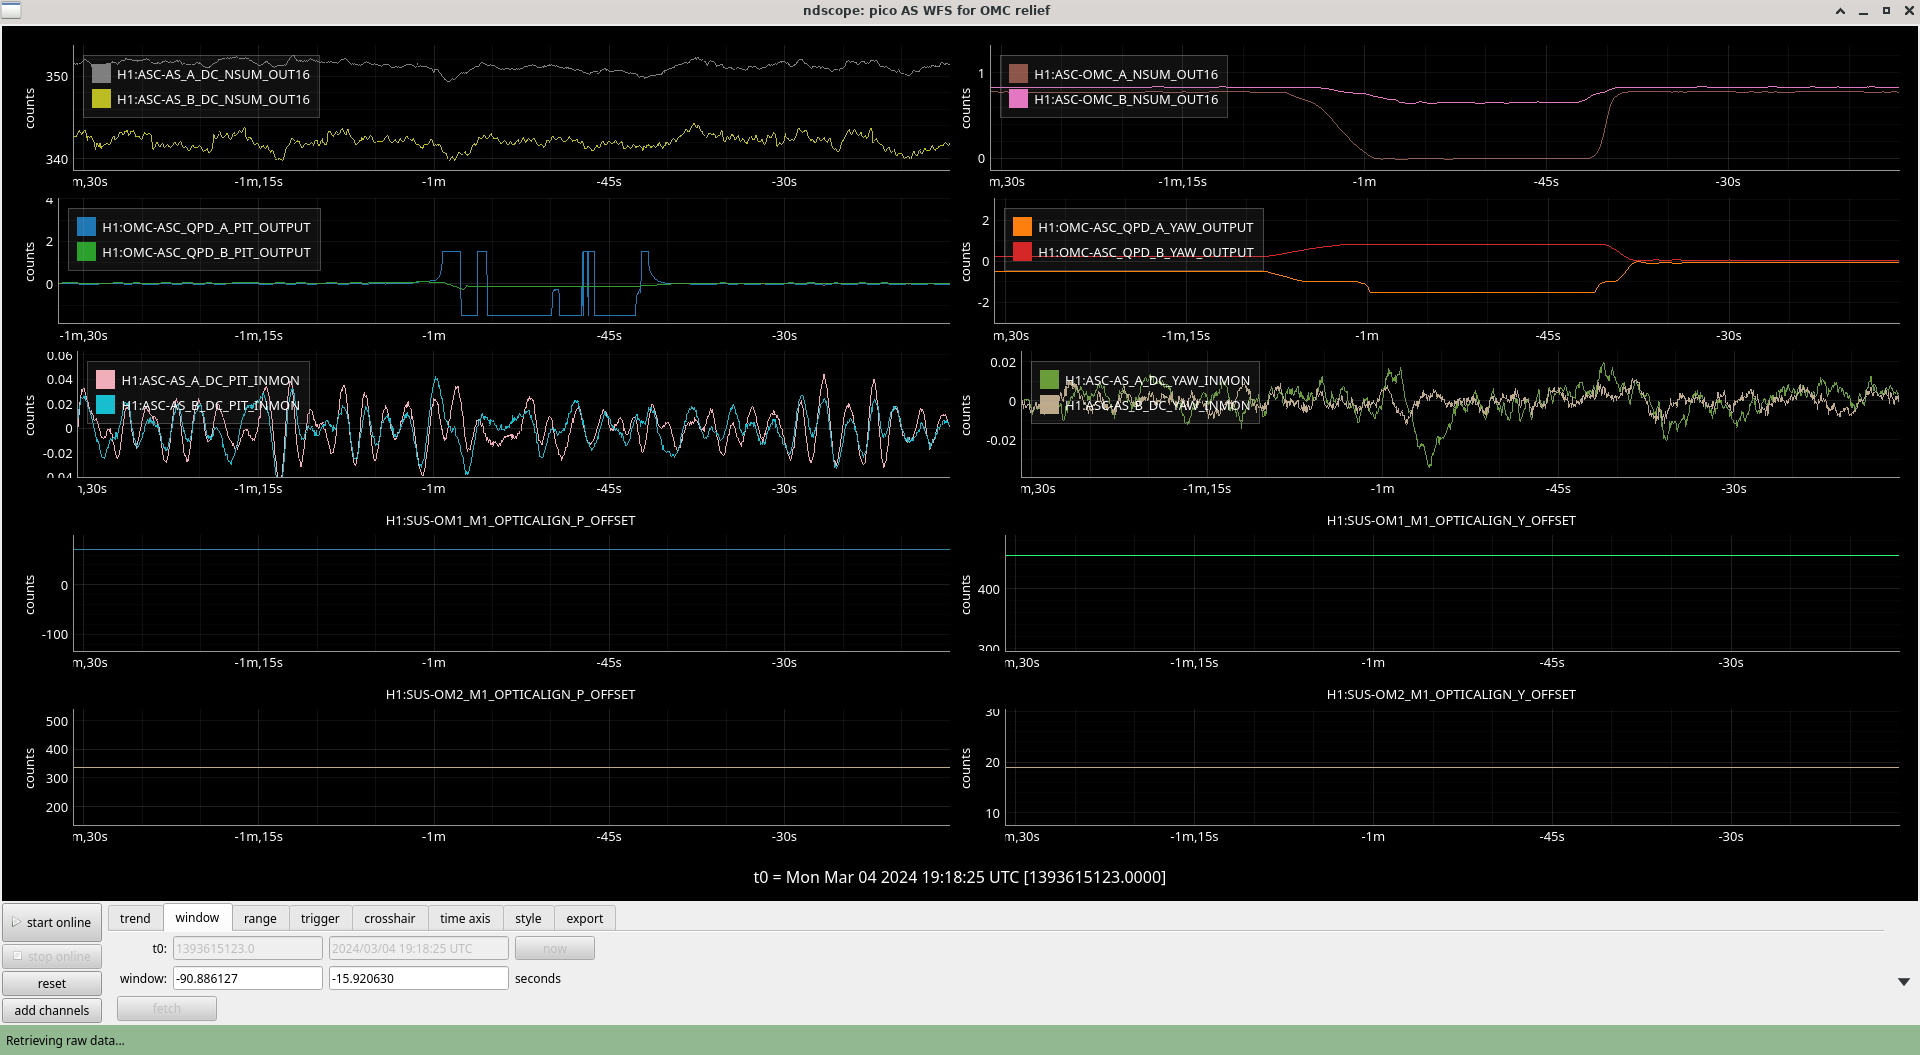Screen dimensions: 1920x1055
Task: Click the orange QPD_A_YAW_OUTPUT legend marker
Action: 1022,227
